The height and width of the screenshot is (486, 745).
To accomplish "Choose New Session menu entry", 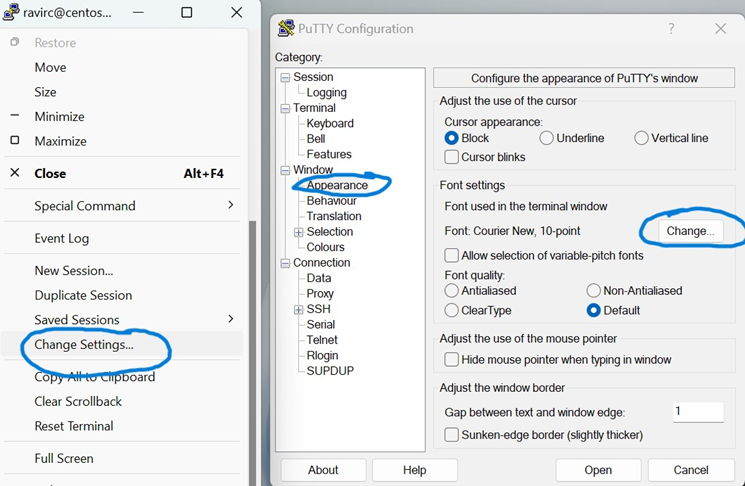I will 123,271.
